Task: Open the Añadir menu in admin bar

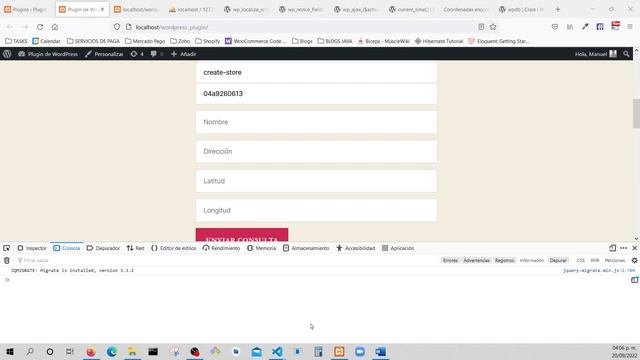Action: click(x=183, y=54)
